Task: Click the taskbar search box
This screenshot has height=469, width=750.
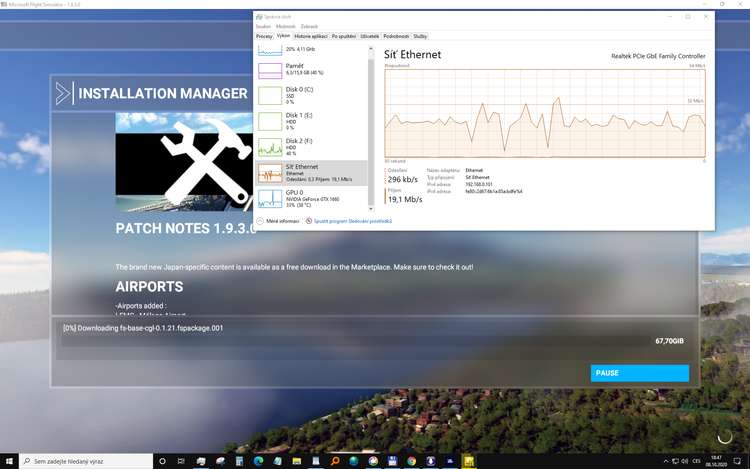Action: coord(86,461)
